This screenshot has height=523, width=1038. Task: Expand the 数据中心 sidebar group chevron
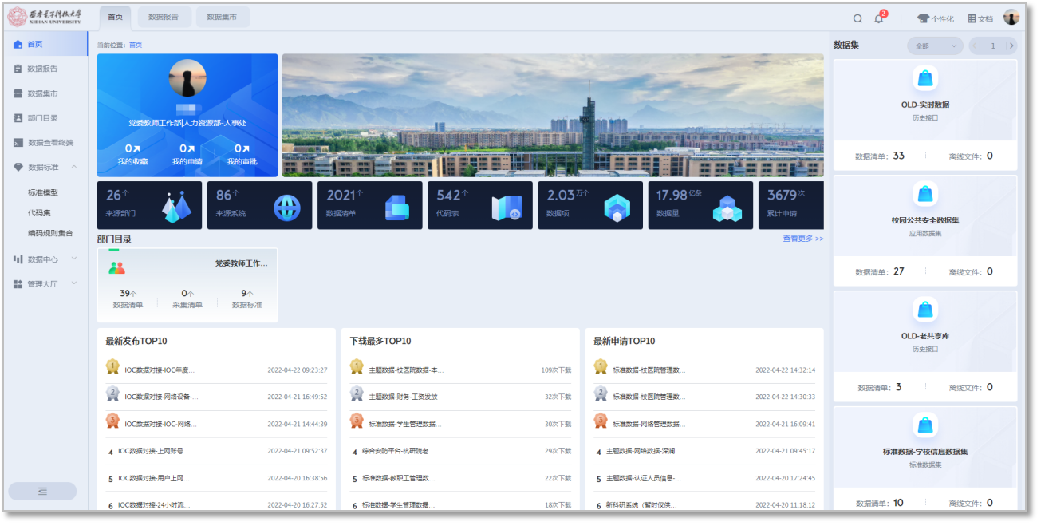click(x=74, y=258)
